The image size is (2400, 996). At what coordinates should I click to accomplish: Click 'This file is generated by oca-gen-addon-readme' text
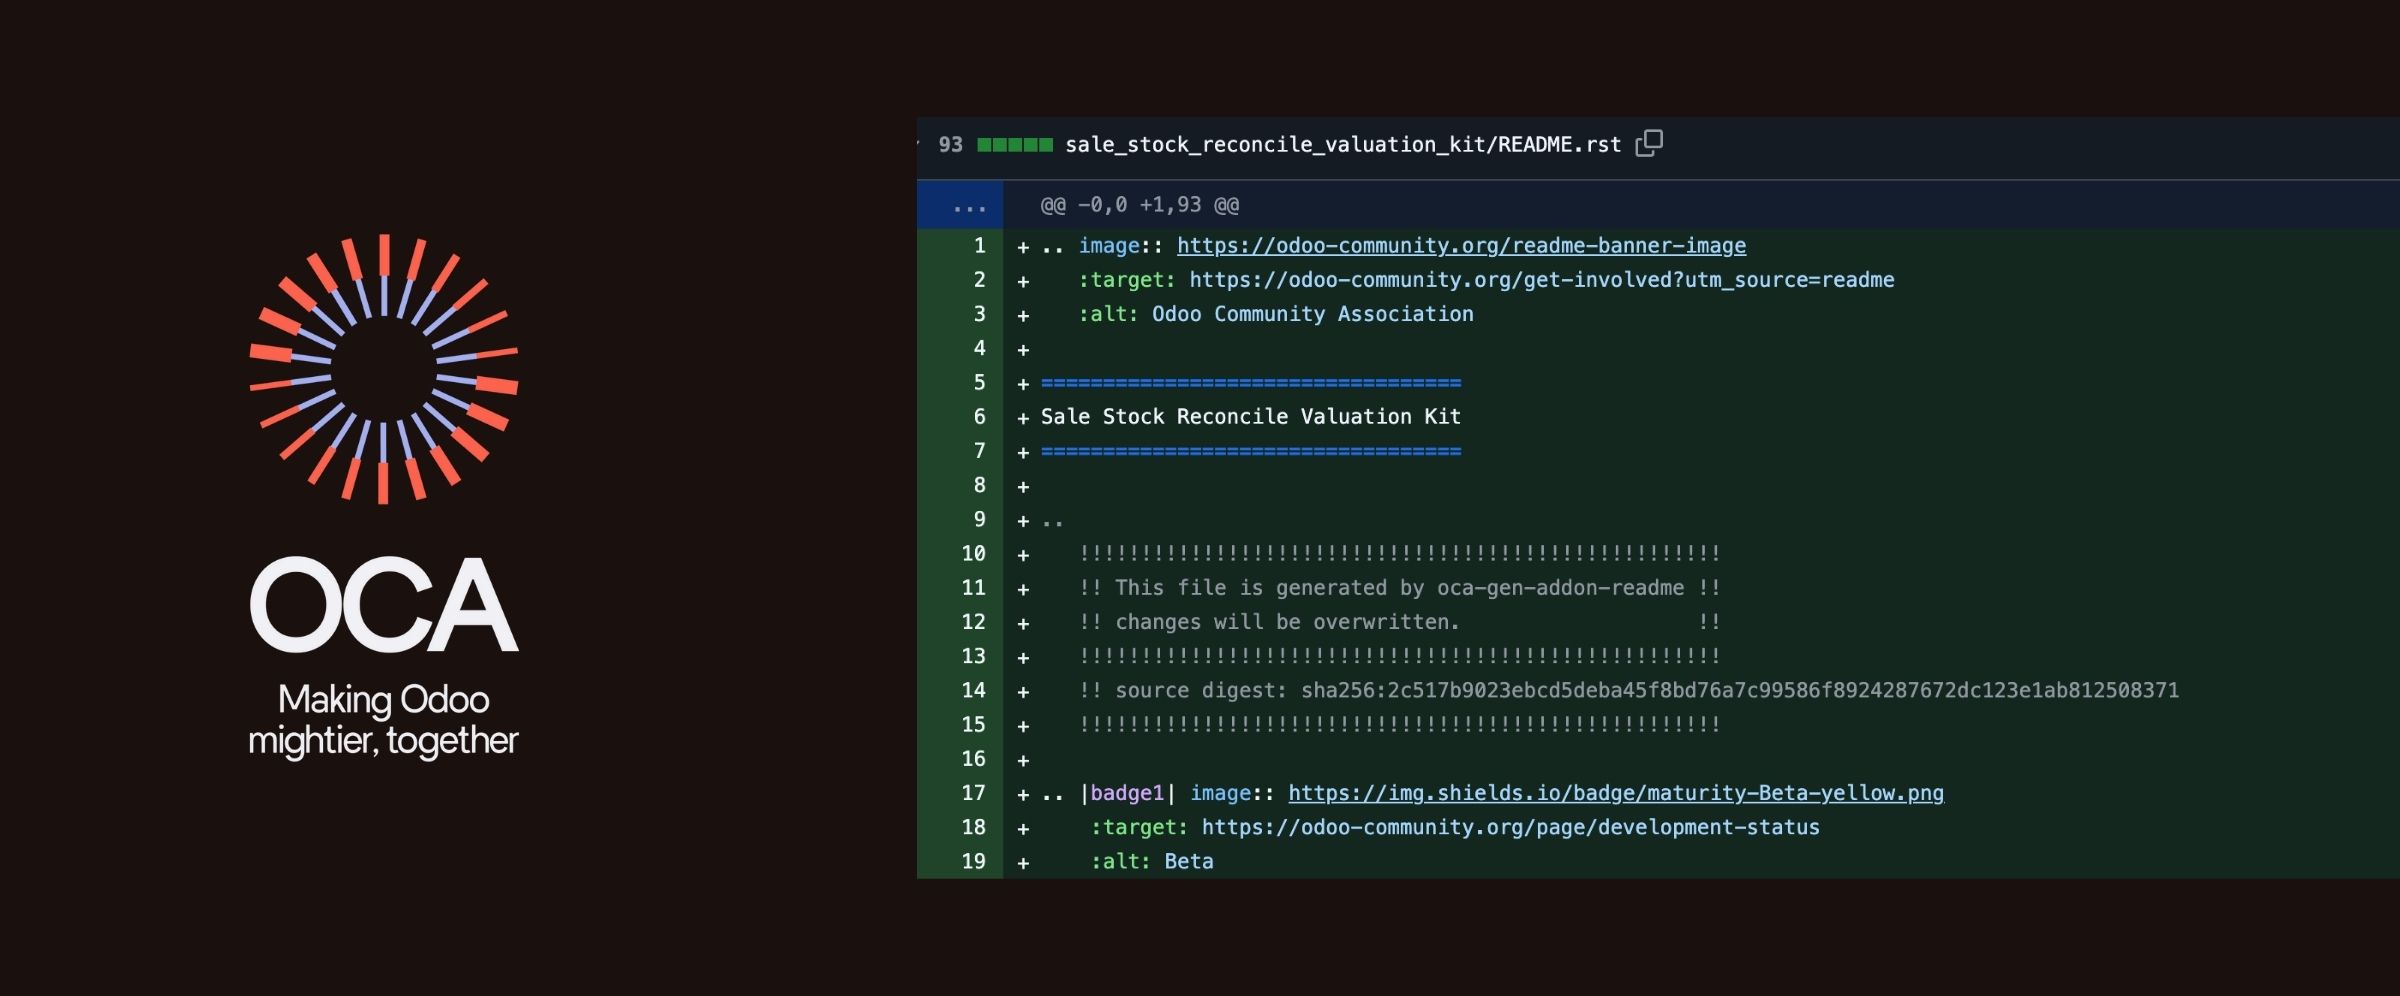click(x=1399, y=588)
